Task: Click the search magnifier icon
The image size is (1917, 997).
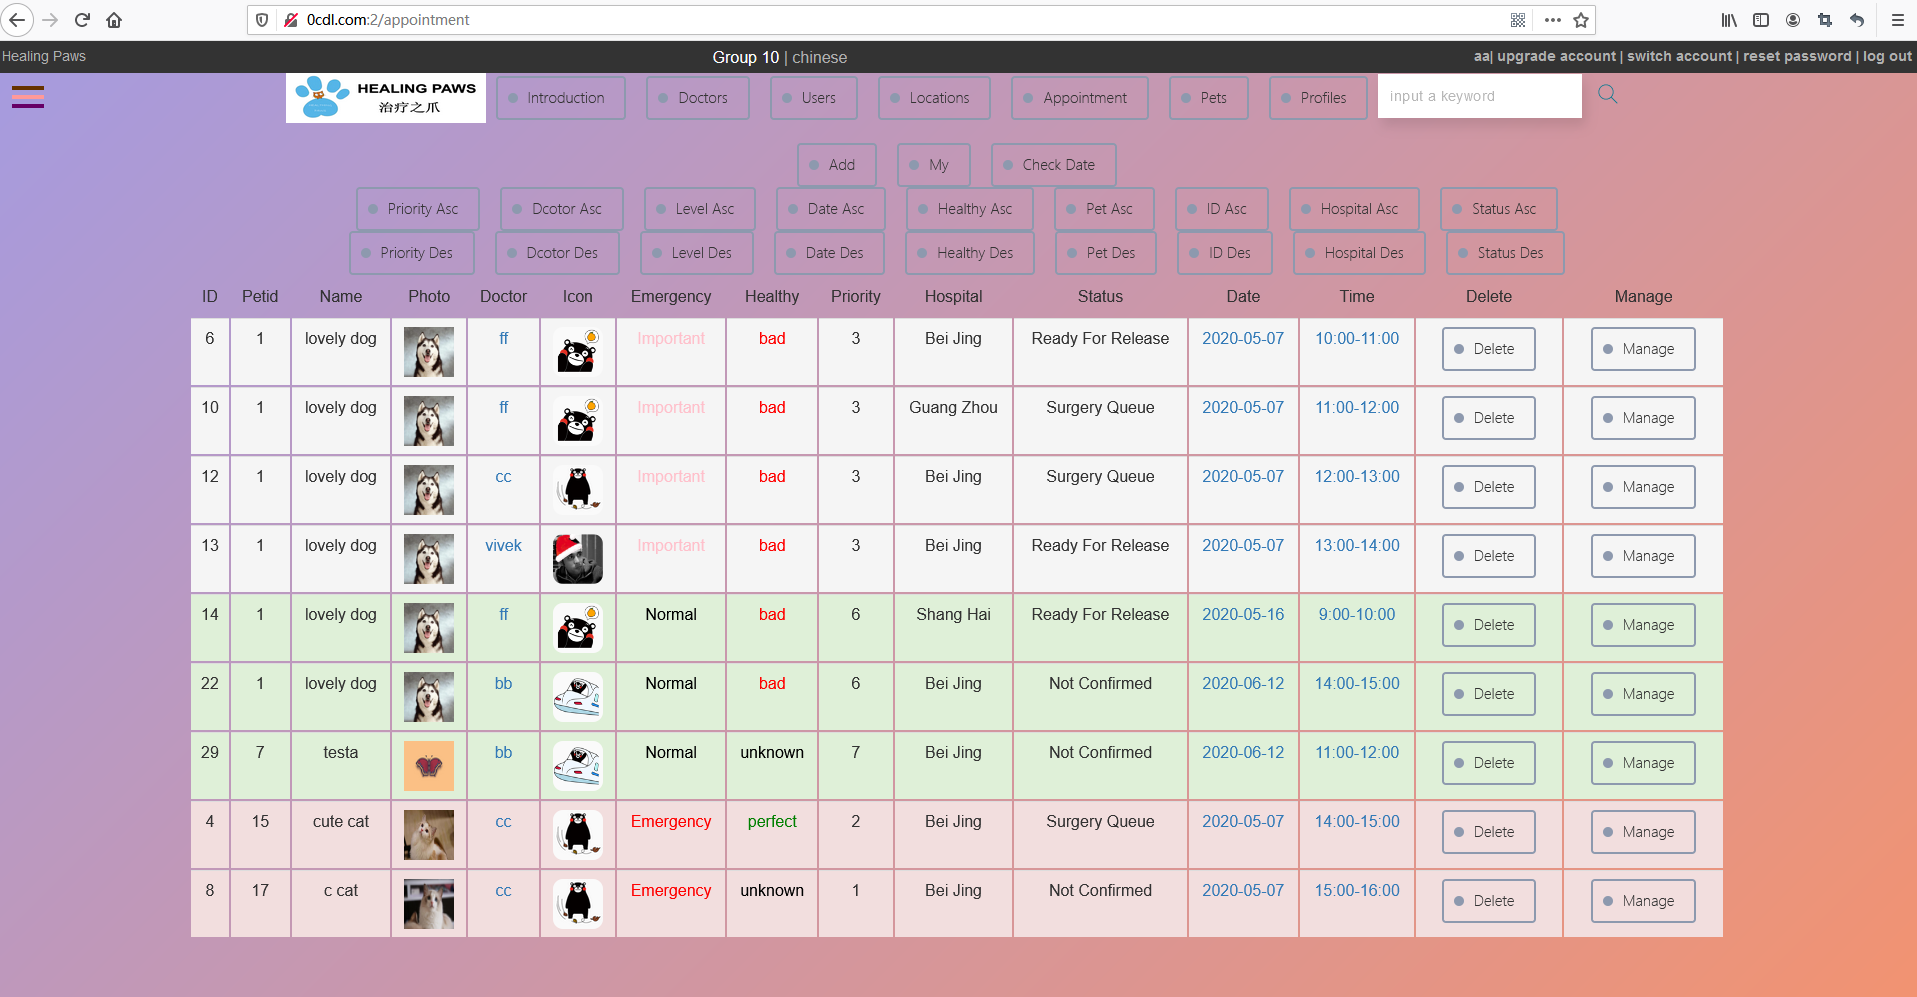Action: (x=1607, y=95)
